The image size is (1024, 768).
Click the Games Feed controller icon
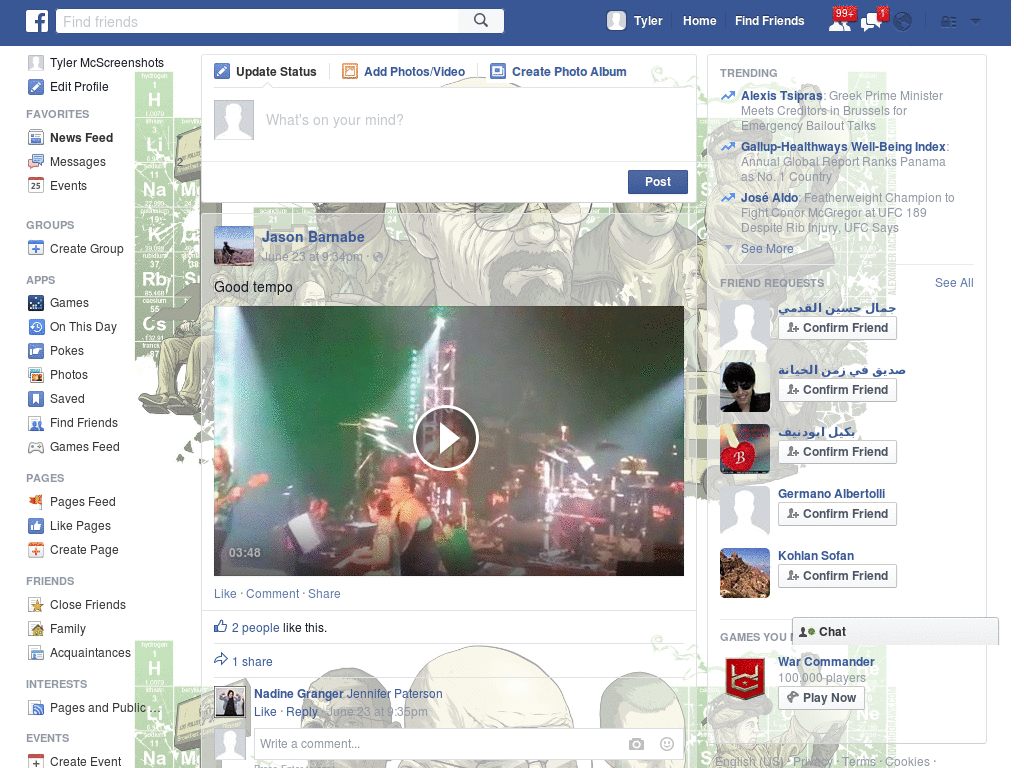36,447
